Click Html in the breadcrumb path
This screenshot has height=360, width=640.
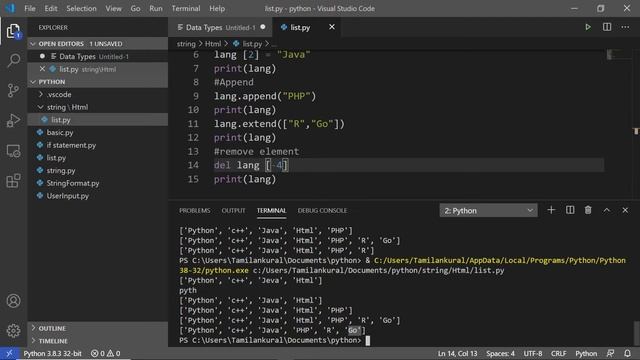(213, 44)
